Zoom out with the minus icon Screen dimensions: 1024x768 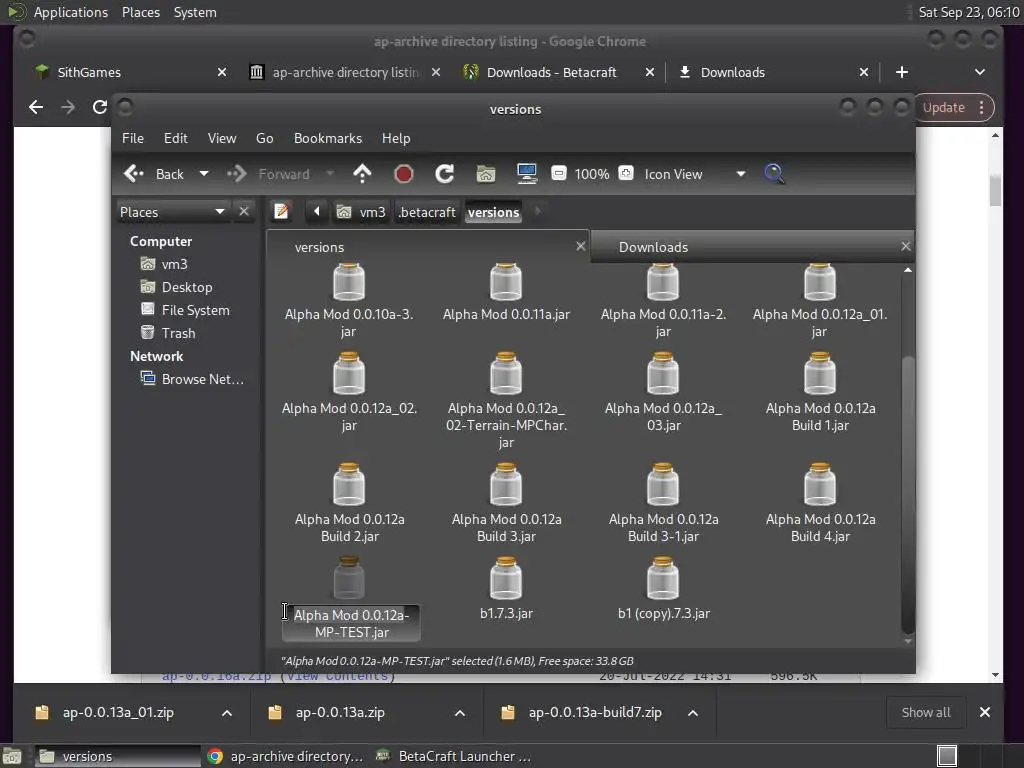point(559,173)
